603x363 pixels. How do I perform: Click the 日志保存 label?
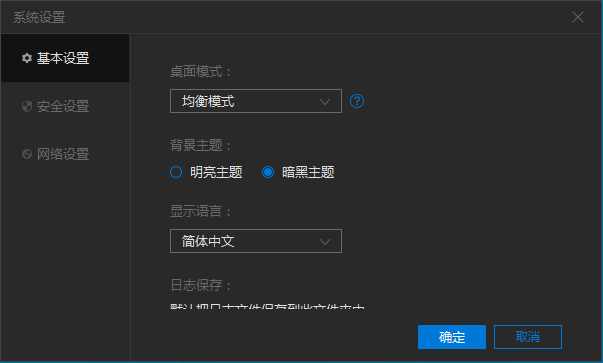click(x=200, y=285)
